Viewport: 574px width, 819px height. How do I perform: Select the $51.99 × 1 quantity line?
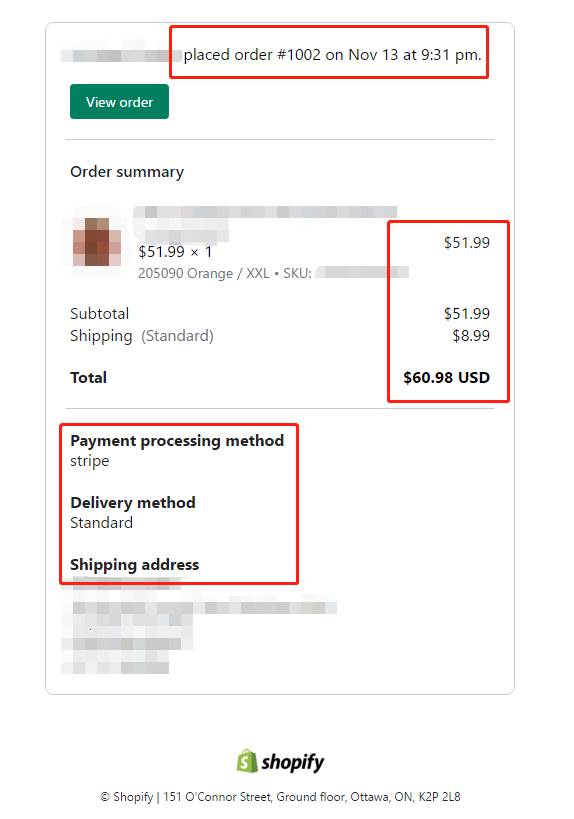pyautogui.click(x=175, y=252)
